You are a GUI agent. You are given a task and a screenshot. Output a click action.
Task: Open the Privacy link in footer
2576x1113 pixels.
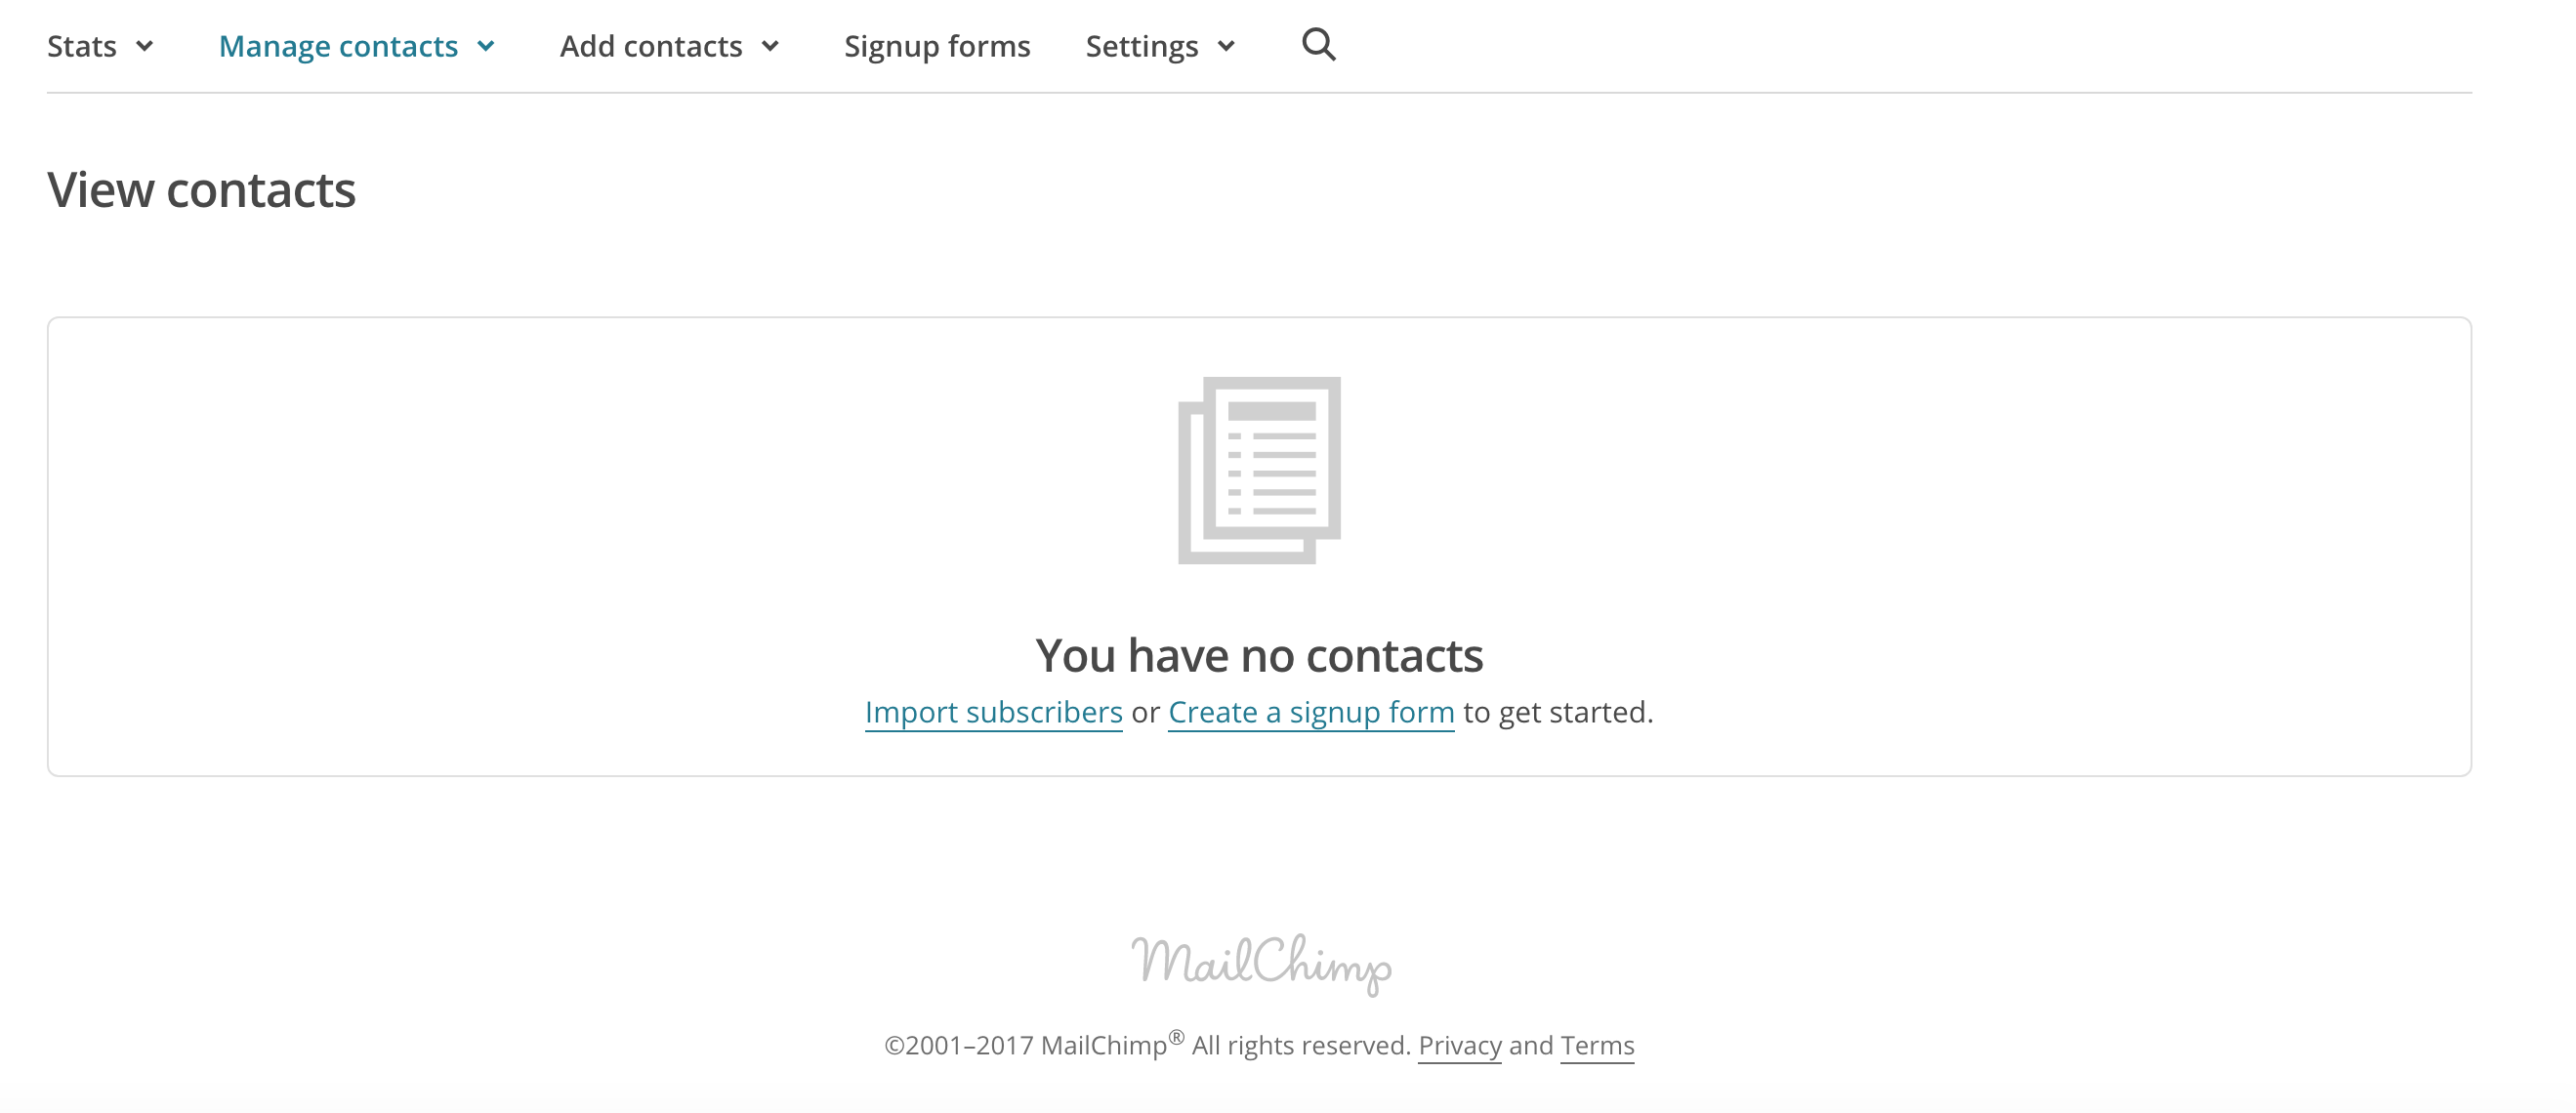(x=1460, y=1045)
